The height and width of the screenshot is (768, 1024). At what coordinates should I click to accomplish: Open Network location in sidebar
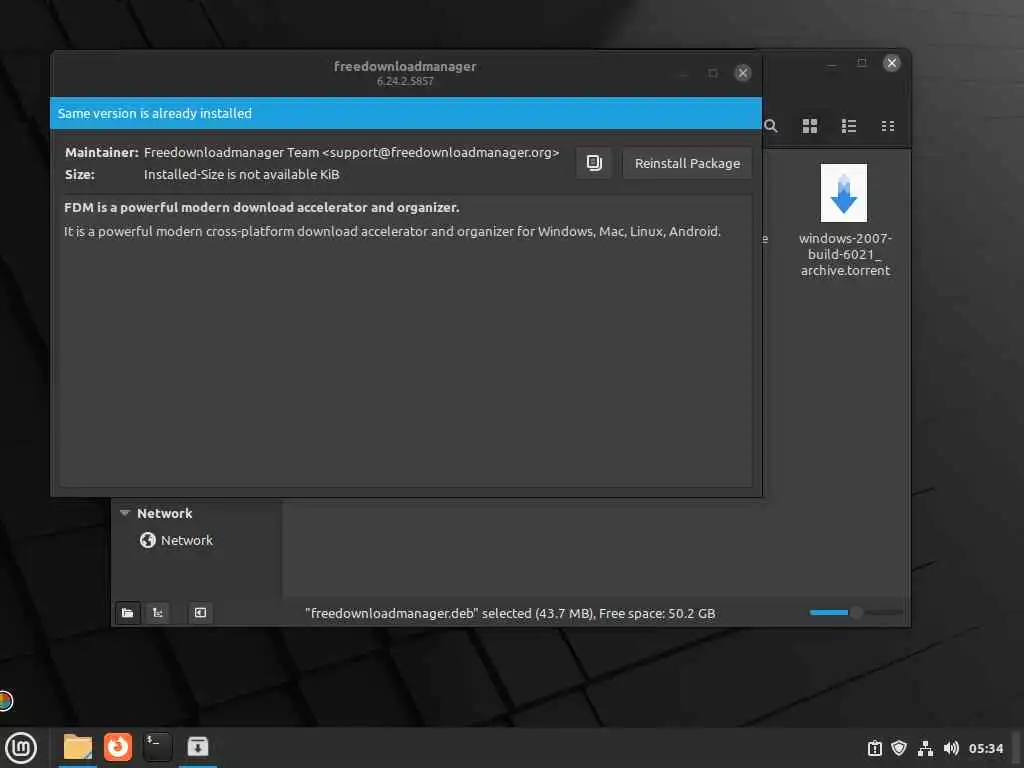point(176,540)
